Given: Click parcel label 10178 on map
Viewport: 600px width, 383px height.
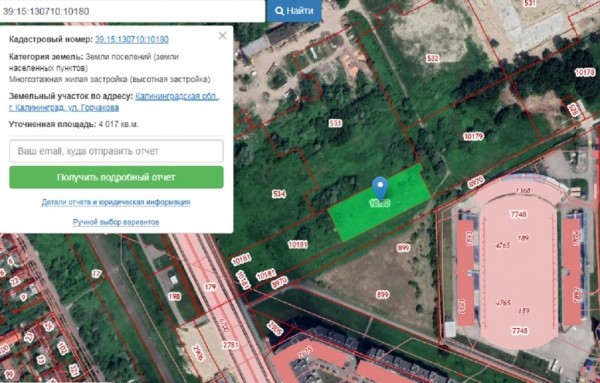Looking at the screenshot, I should (585, 72).
